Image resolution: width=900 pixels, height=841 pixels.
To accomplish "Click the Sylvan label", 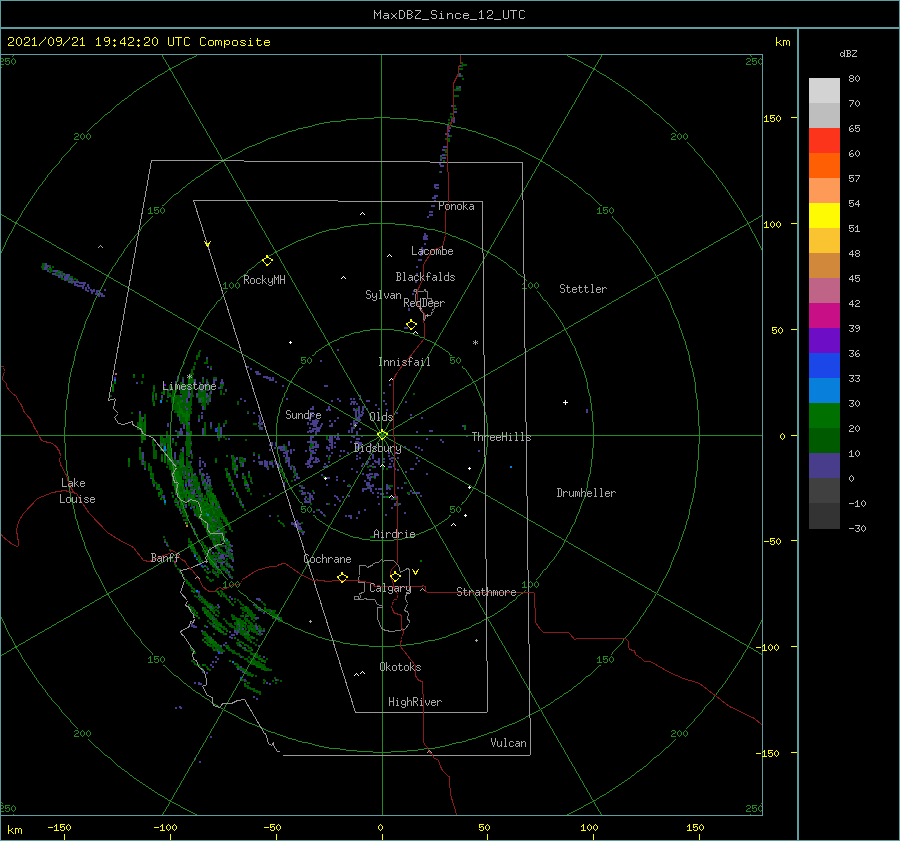I will point(383,295).
